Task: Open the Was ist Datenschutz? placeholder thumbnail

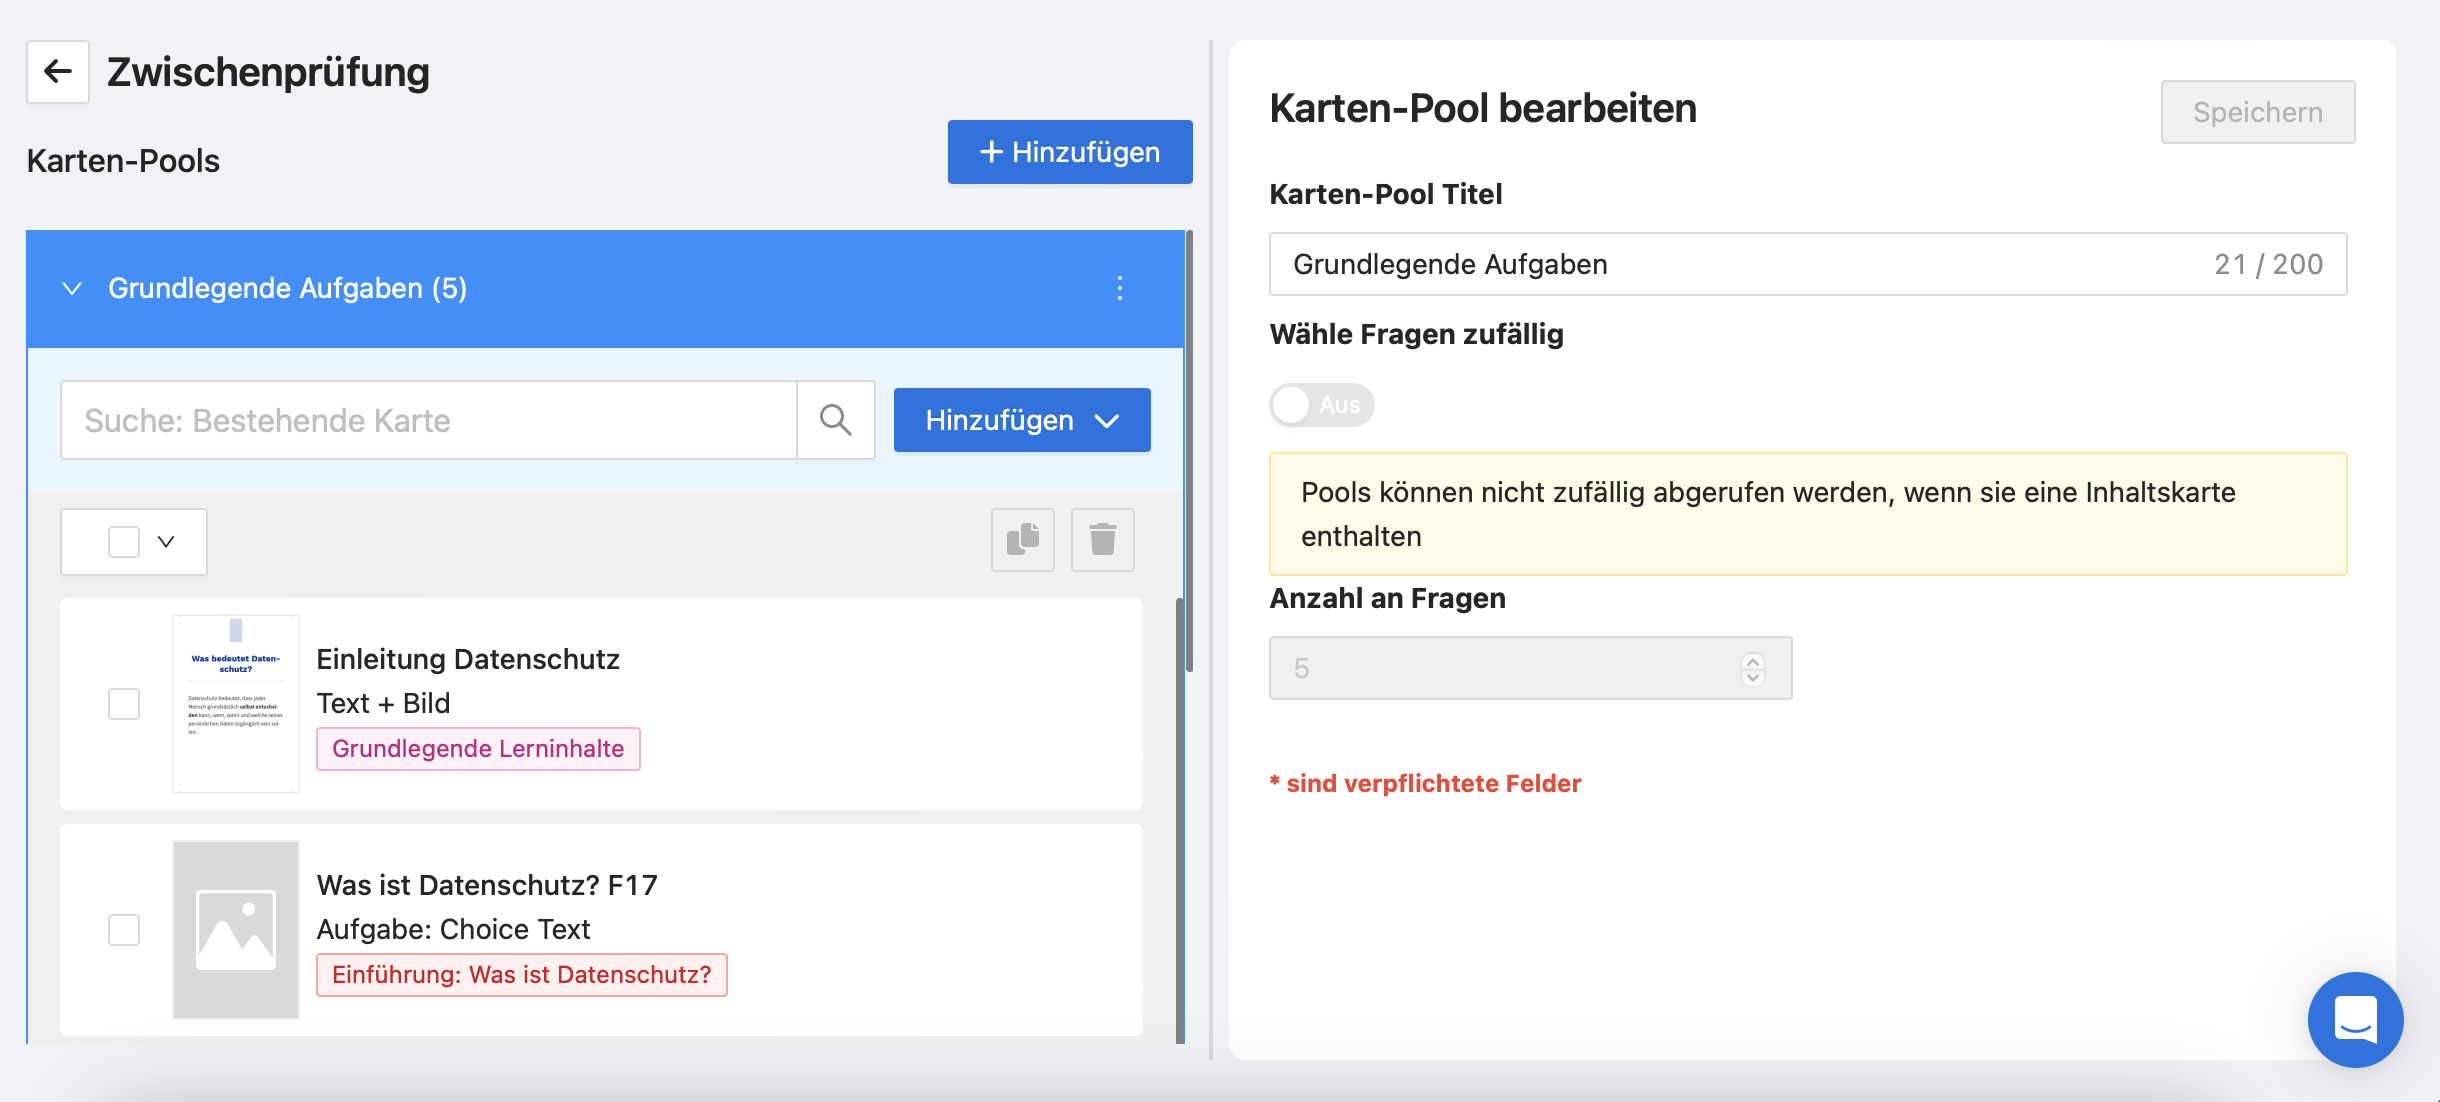Action: 236,930
